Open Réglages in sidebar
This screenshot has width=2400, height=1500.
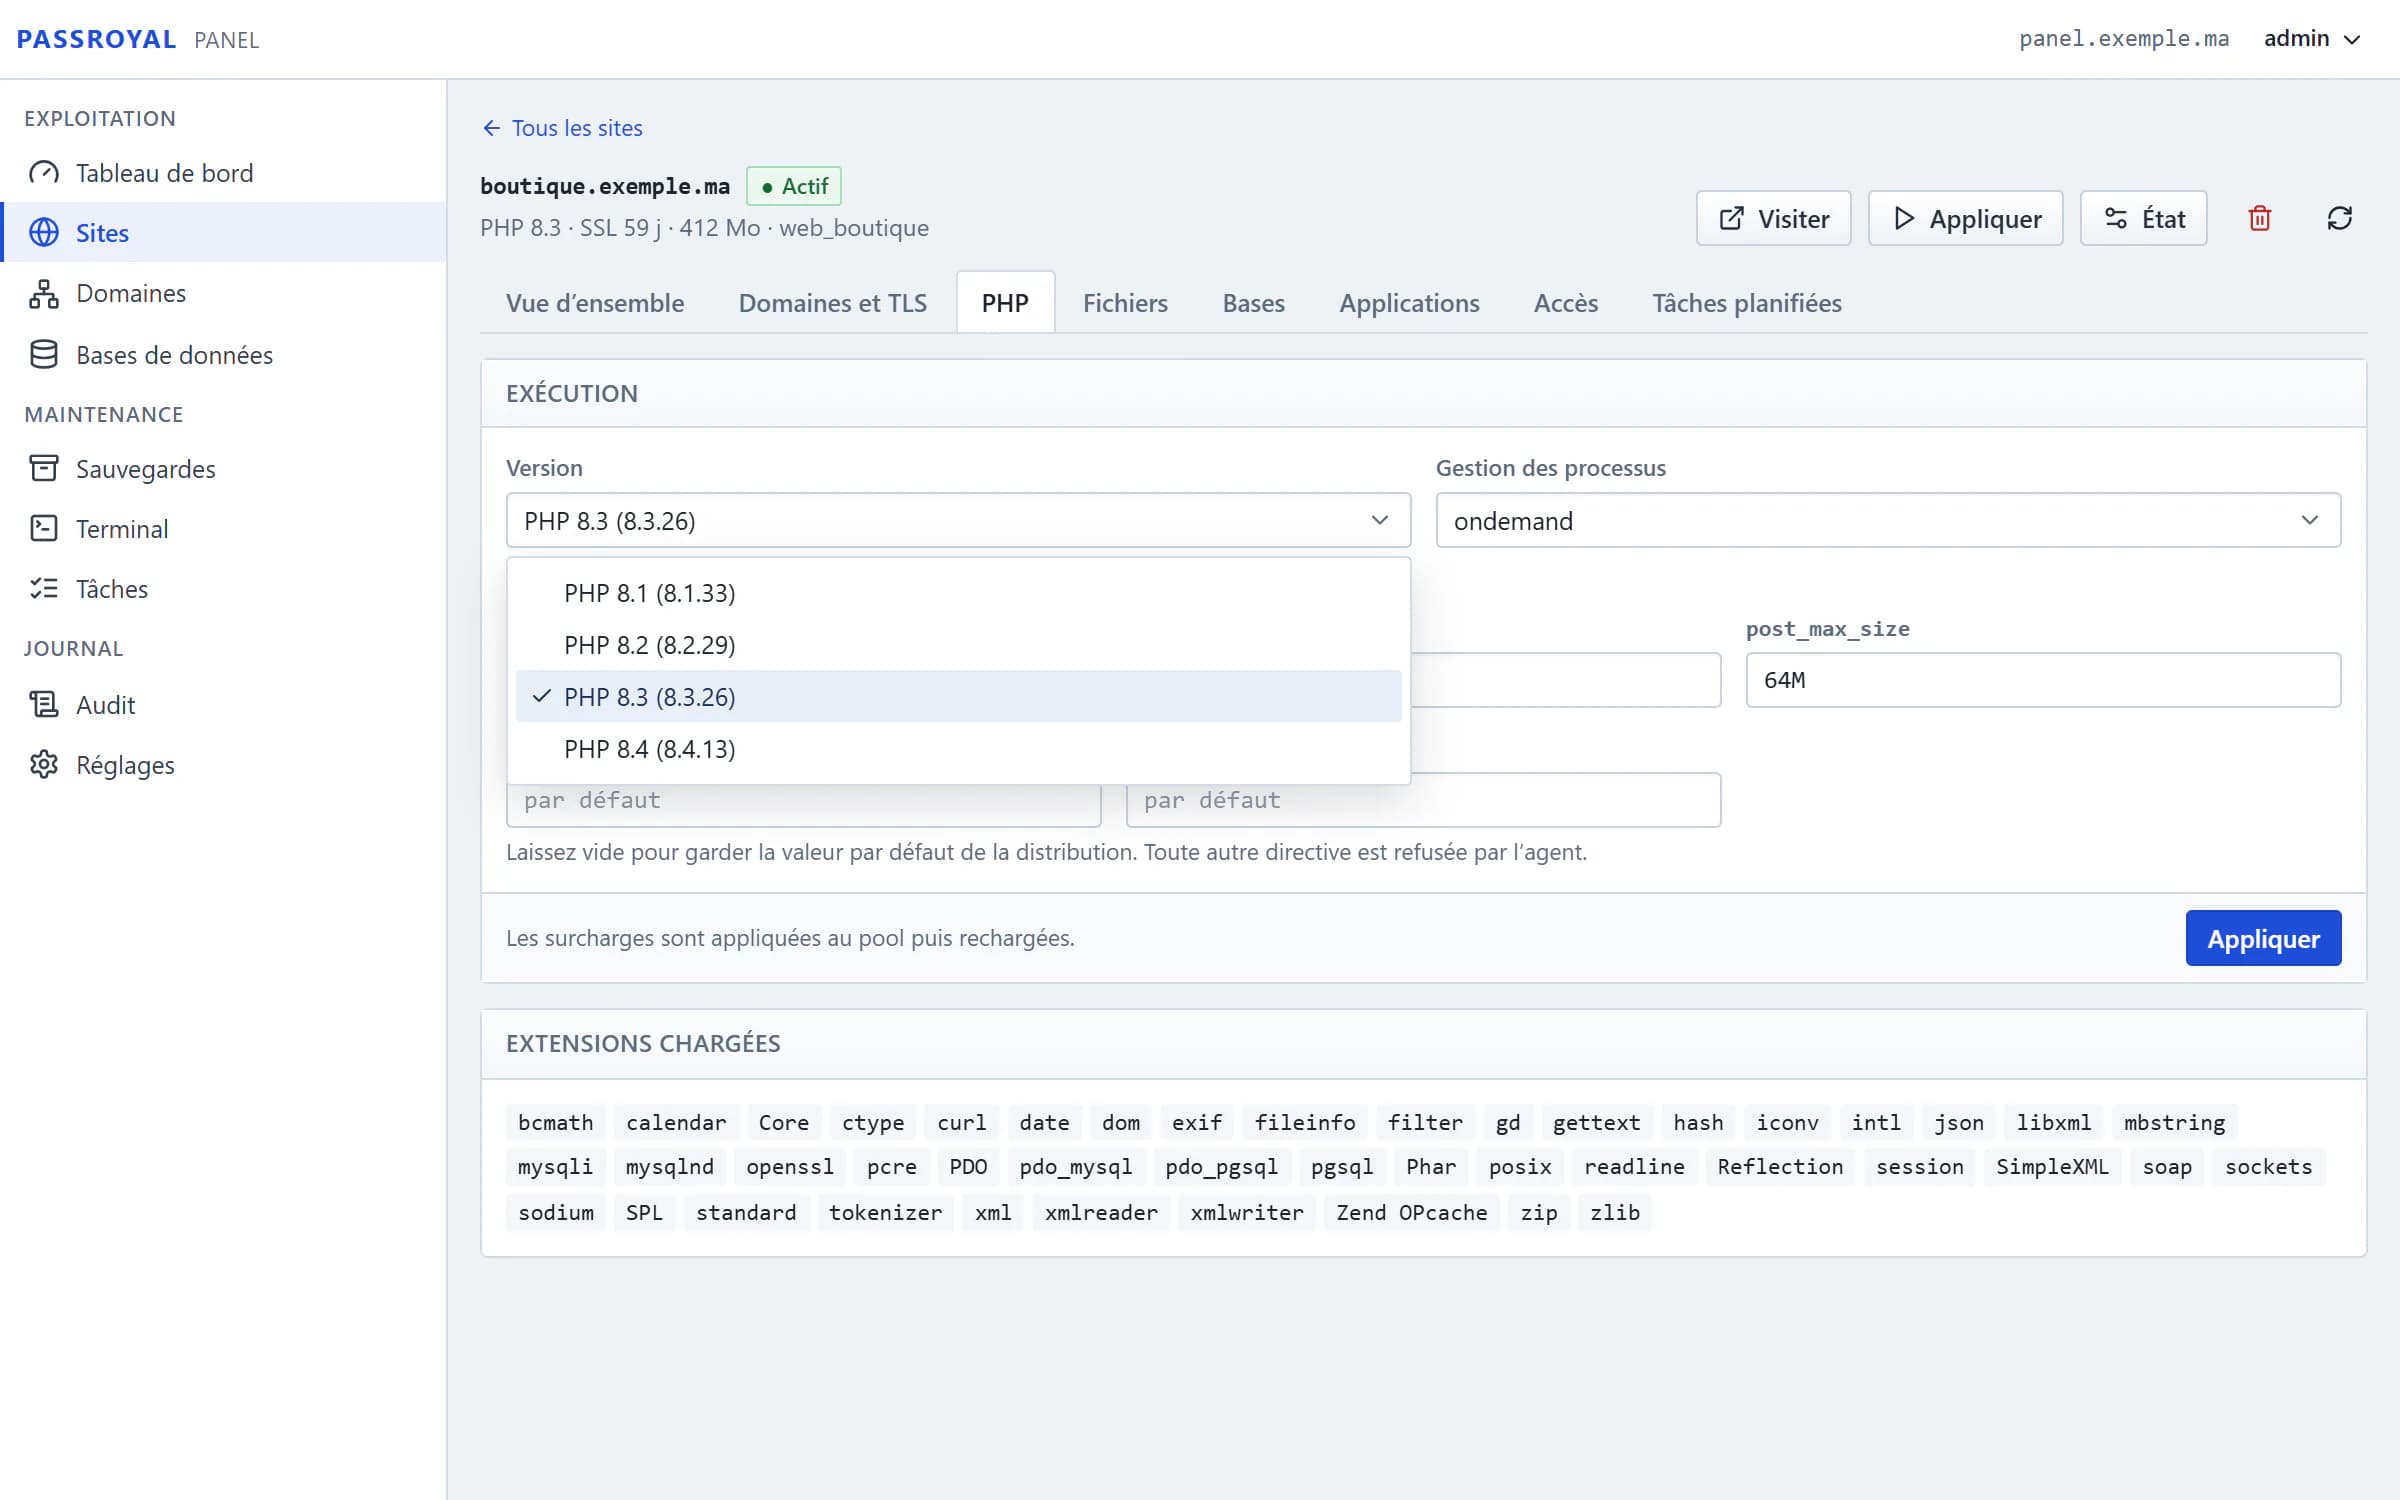pyautogui.click(x=224, y=765)
